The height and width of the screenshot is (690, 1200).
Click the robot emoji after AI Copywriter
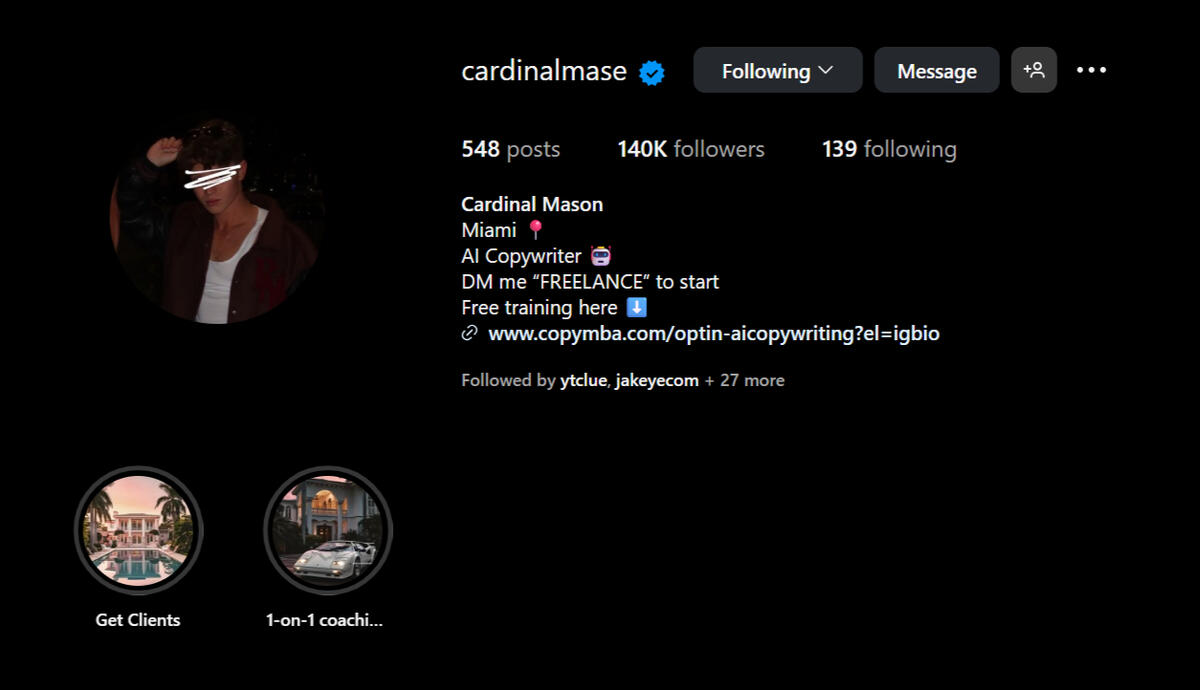[601, 256]
